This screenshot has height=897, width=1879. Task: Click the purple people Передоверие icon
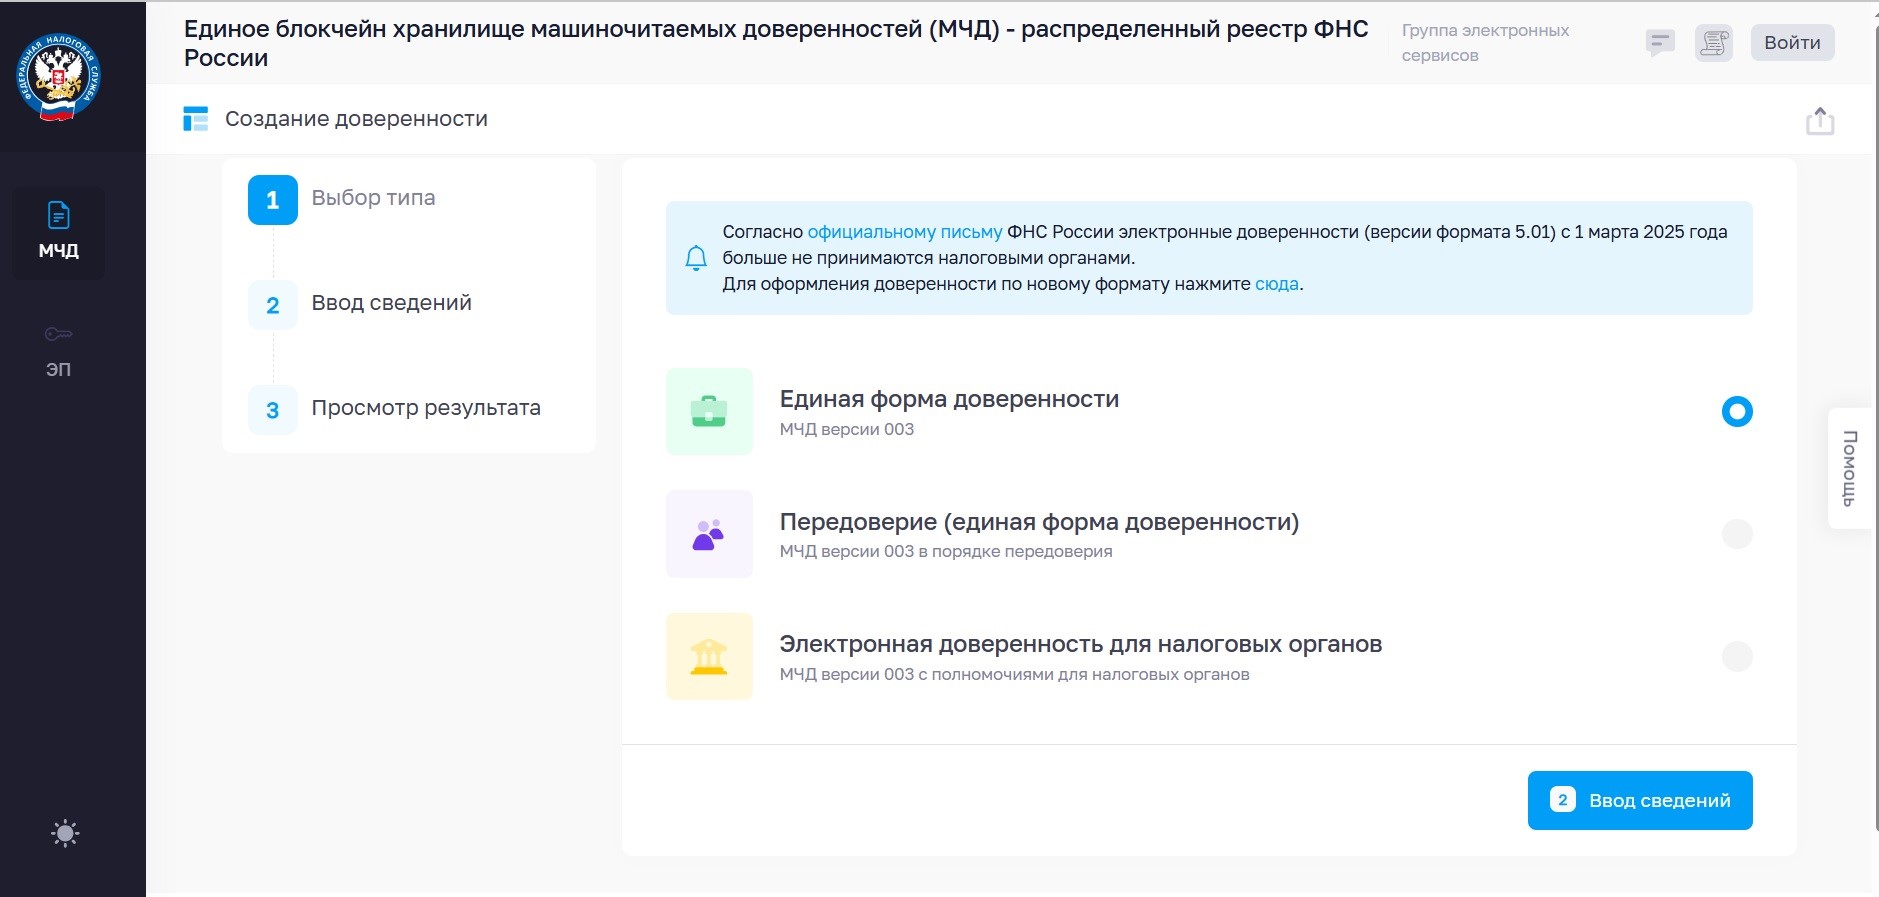pyautogui.click(x=709, y=534)
